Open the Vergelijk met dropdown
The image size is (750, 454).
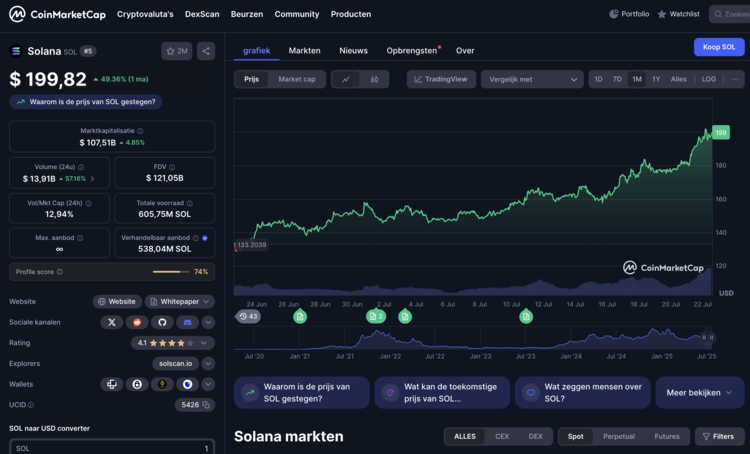[532, 79]
